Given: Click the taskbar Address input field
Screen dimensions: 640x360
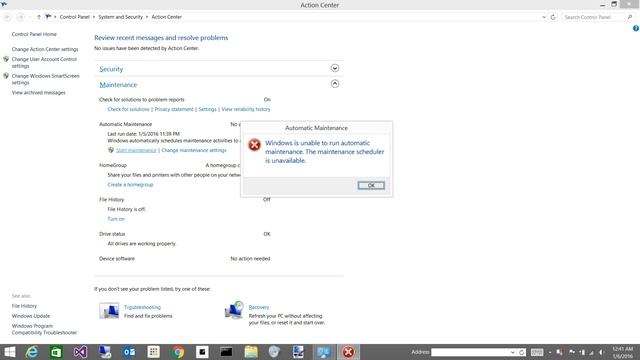Looking at the screenshot, I should (x=470, y=352).
